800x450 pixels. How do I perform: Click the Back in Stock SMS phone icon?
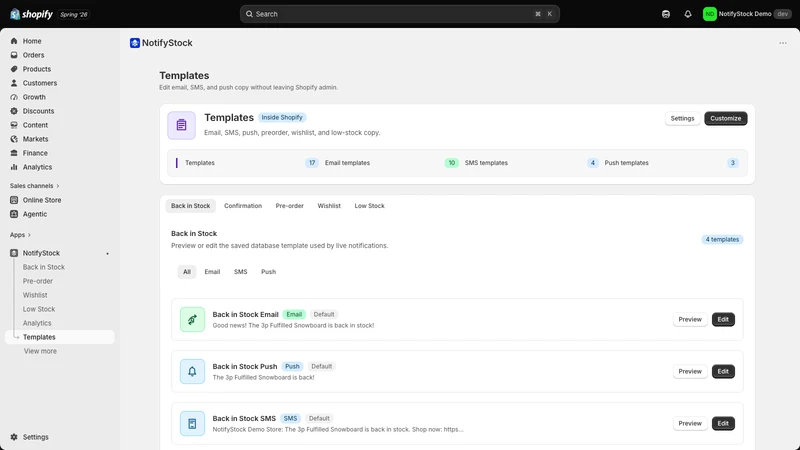click(x=192, y=423)
